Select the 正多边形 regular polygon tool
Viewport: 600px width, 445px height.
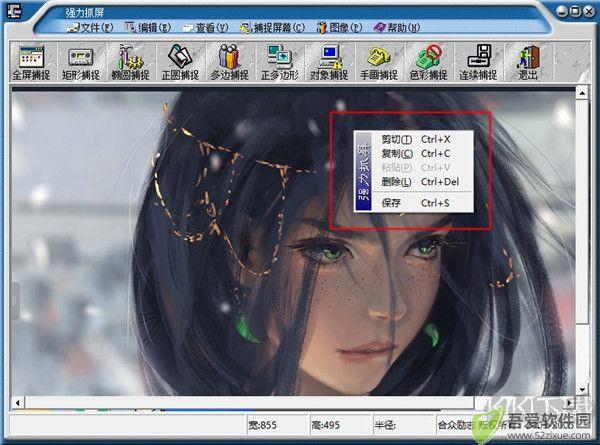[x=279, y=62]
